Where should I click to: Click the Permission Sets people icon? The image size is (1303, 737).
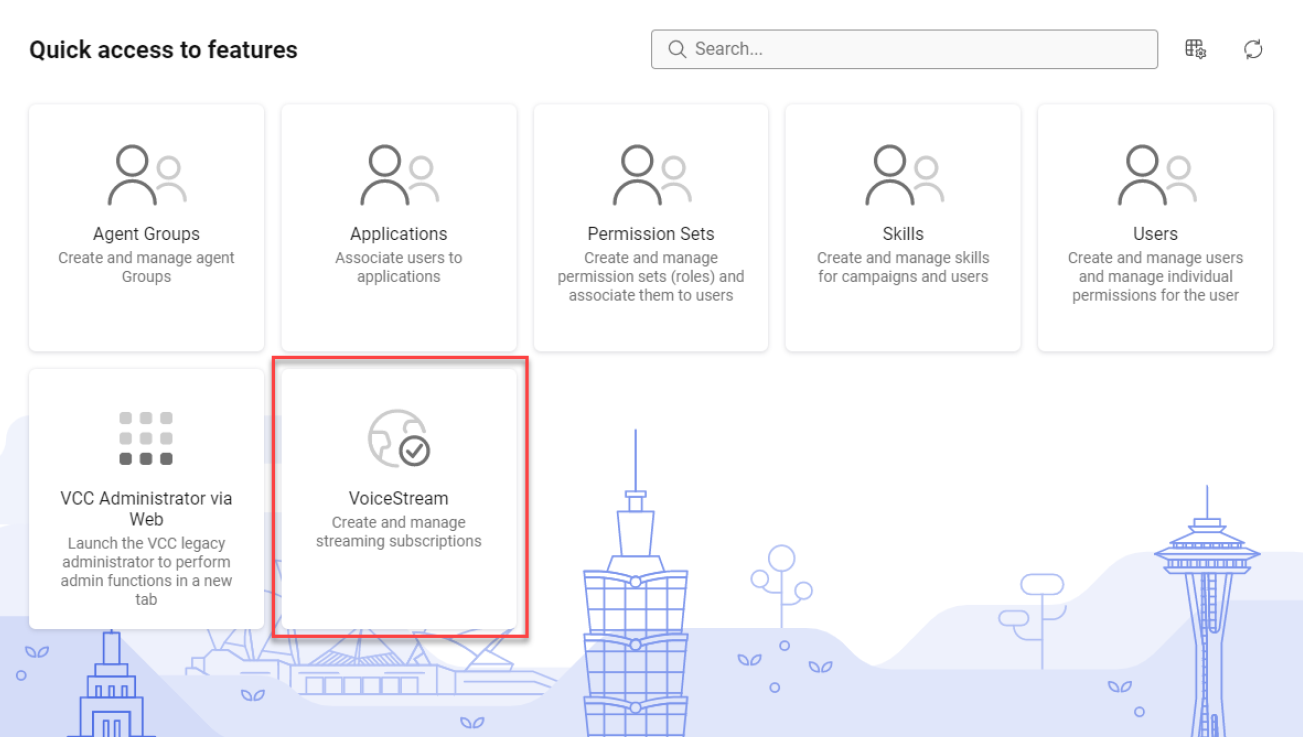click(651, 175)
